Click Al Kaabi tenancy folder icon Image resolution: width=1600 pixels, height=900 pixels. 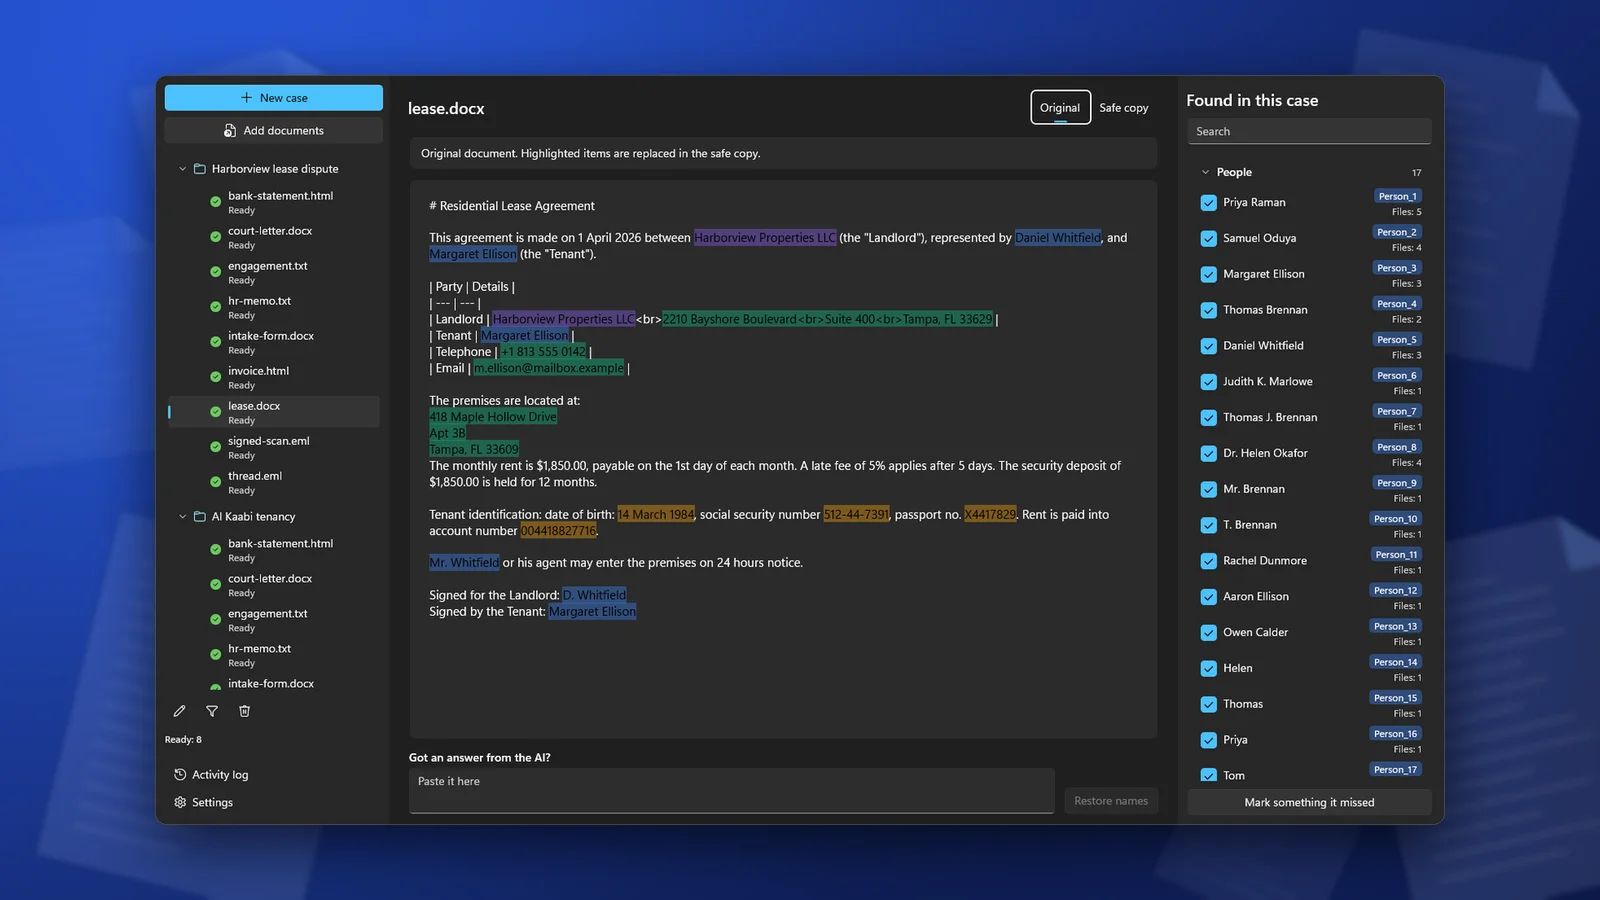[200, 517]
